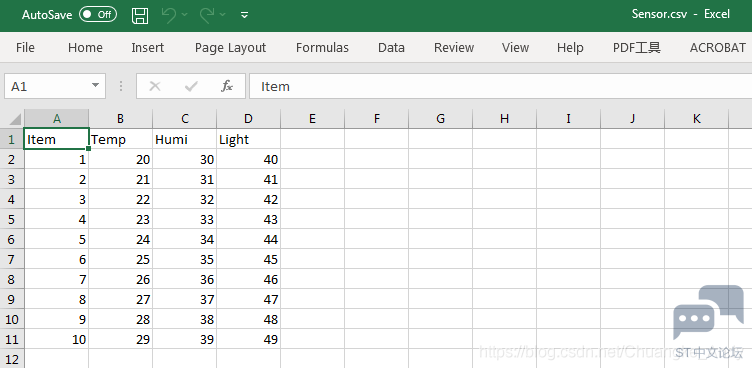
Task: Click Light value 43
Action: [x=248, y=219]
